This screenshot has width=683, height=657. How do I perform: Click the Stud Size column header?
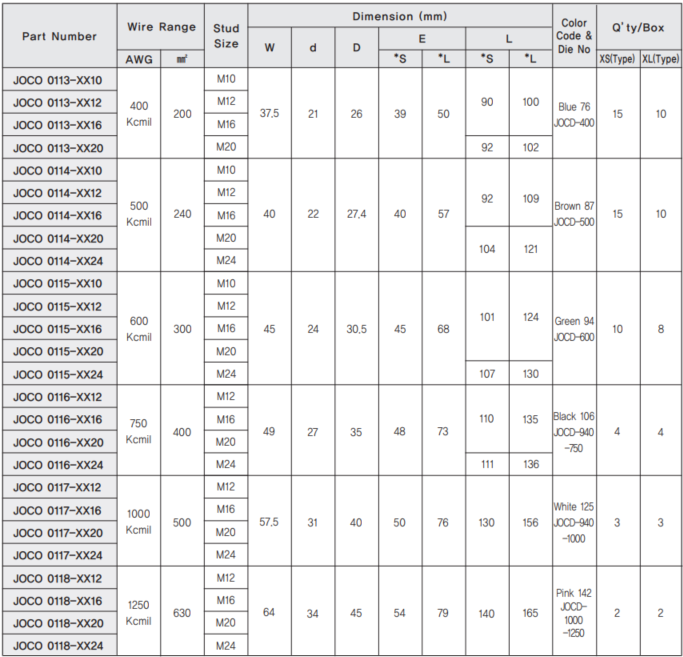click(x=226, y=36)
